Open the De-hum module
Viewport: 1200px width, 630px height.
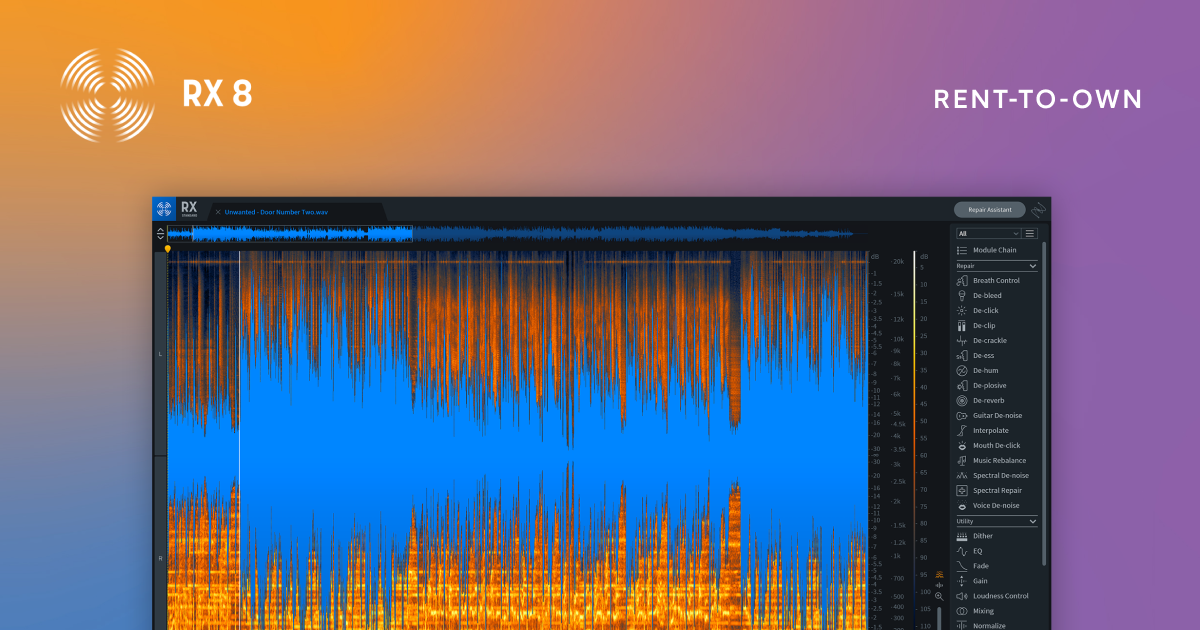click(977, 371)
